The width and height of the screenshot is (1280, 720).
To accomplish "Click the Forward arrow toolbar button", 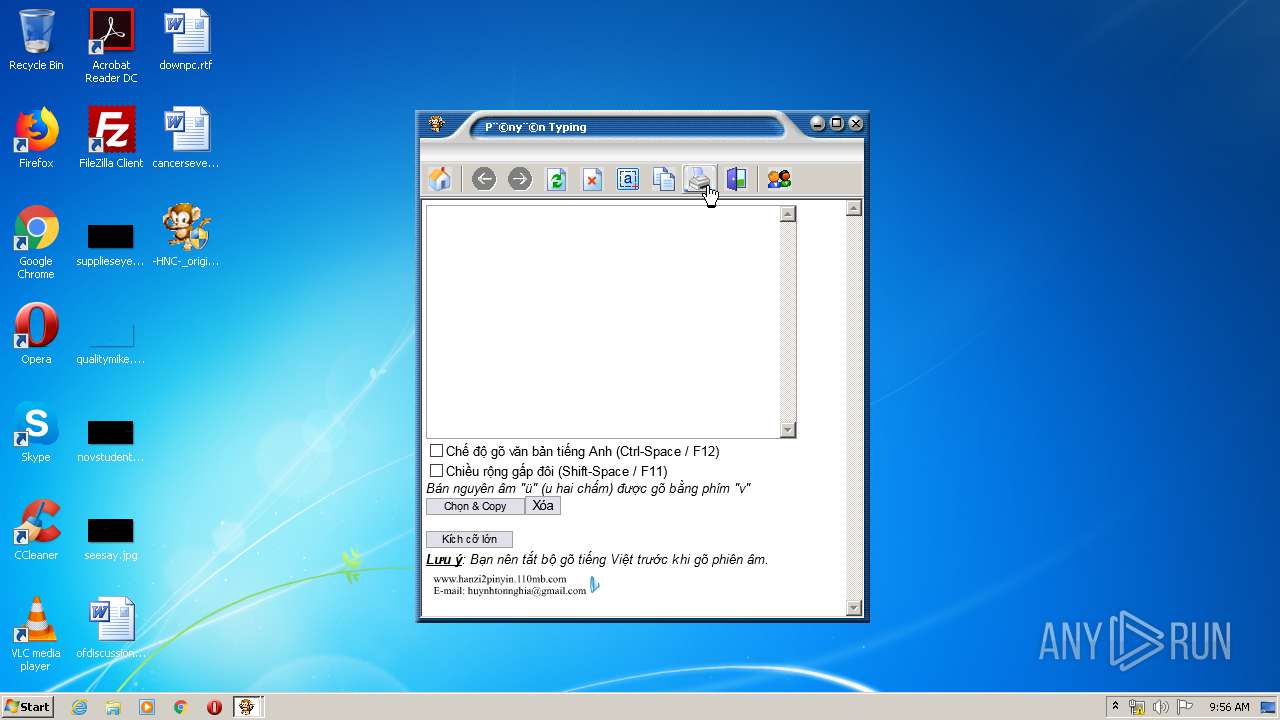I will [x=520, y=179].
